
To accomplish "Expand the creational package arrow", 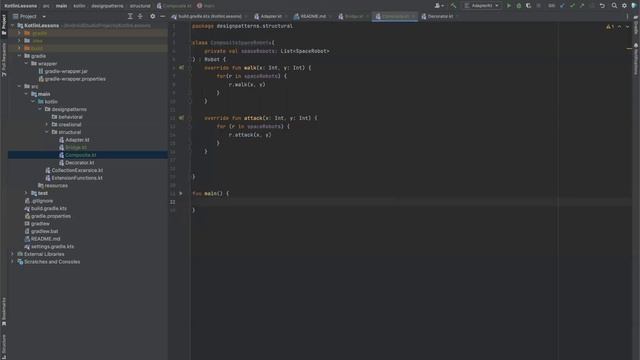I will [47, 124].
